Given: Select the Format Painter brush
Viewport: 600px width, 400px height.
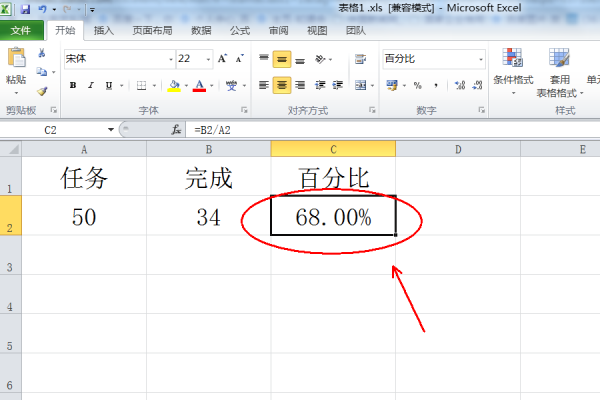Looking at the screenshot, I should click(42, 91).
